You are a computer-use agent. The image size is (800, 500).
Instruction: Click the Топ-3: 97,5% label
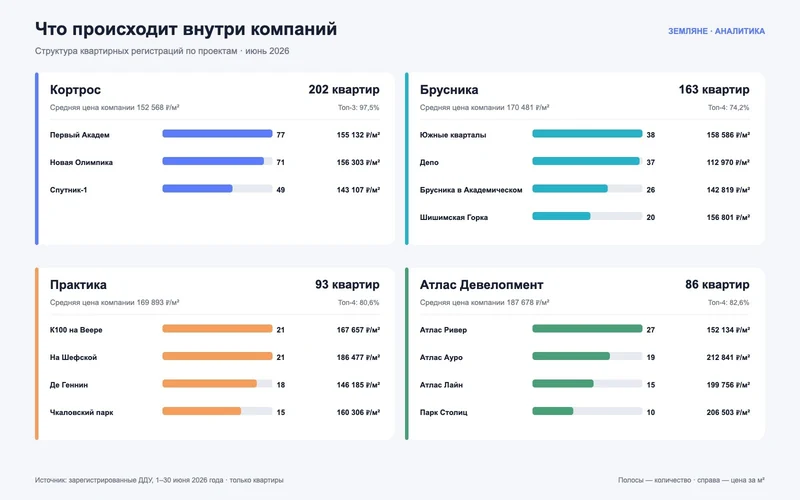point(359,108)
